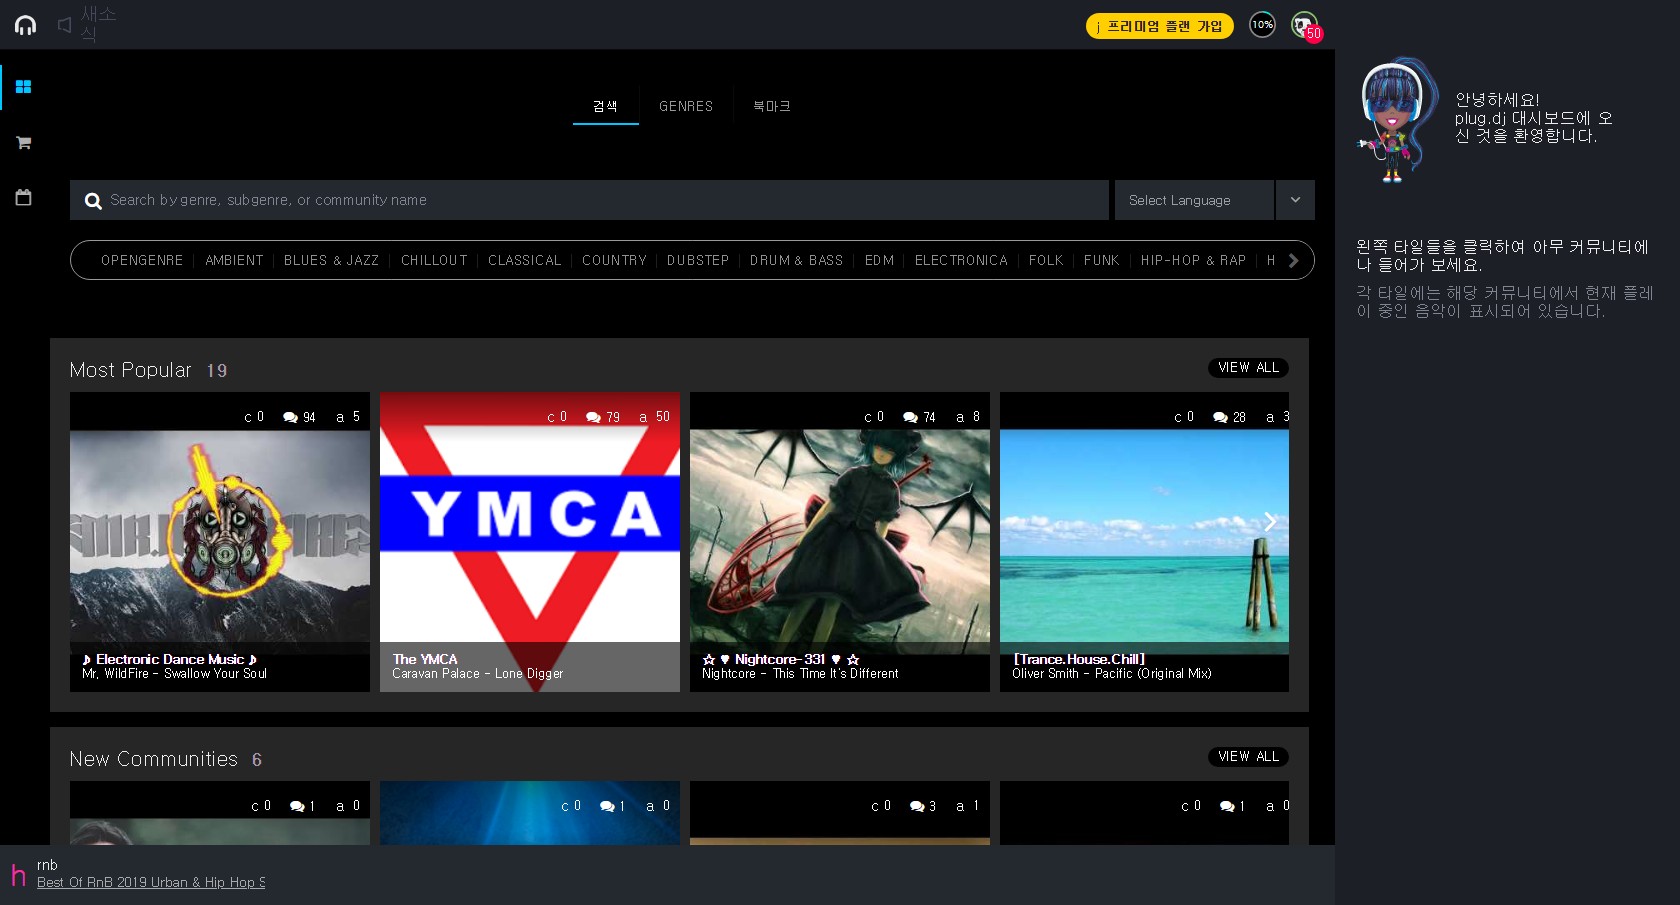Expand language list with the chevron button
The height and width of the screenshot is (905, 1680).
(1295, 200)
